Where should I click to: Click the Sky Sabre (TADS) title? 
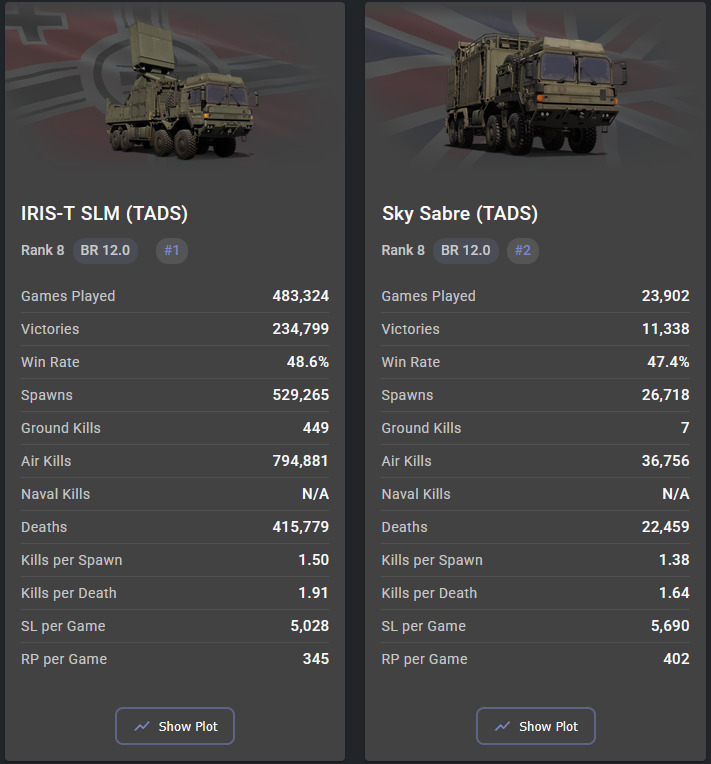click(x=459, y=214)
